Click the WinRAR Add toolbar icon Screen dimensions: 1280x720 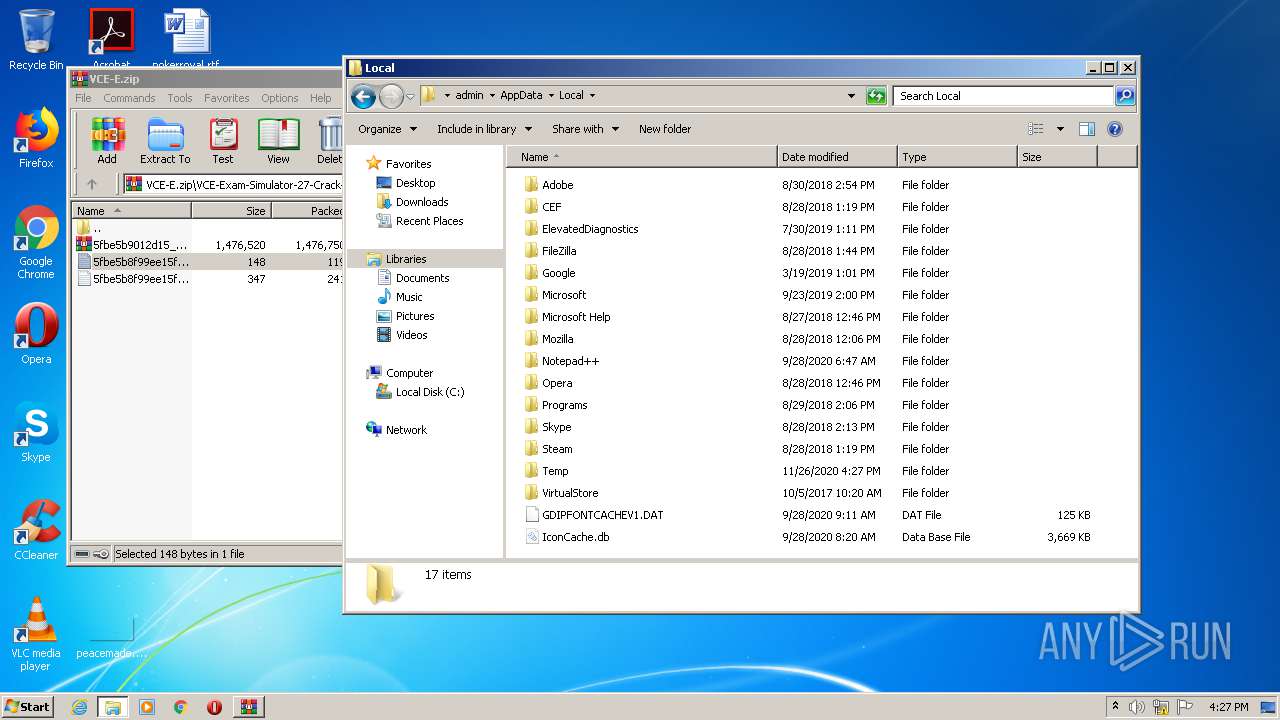coord(107,141)
